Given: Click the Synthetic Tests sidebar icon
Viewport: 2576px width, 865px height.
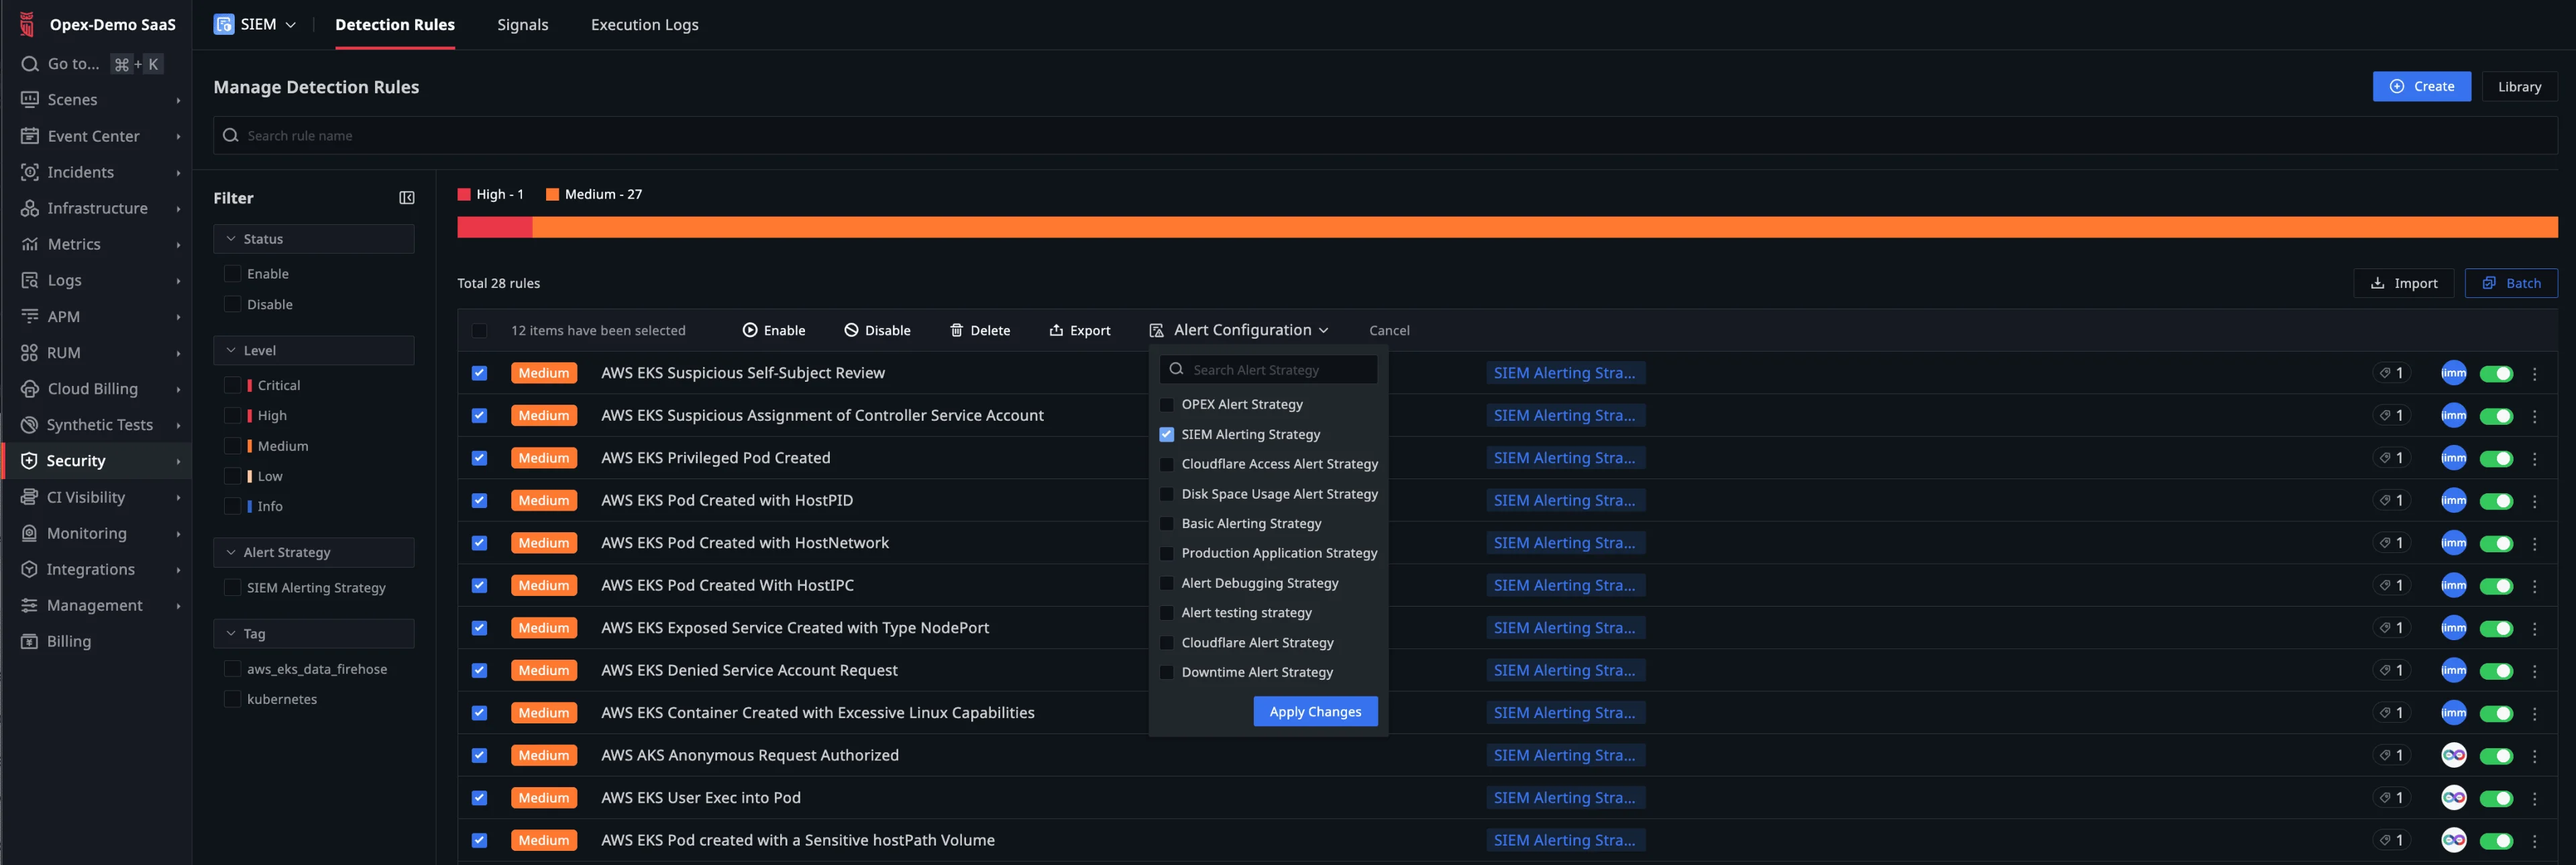Looking at the screenshot, I should [29, 425].
